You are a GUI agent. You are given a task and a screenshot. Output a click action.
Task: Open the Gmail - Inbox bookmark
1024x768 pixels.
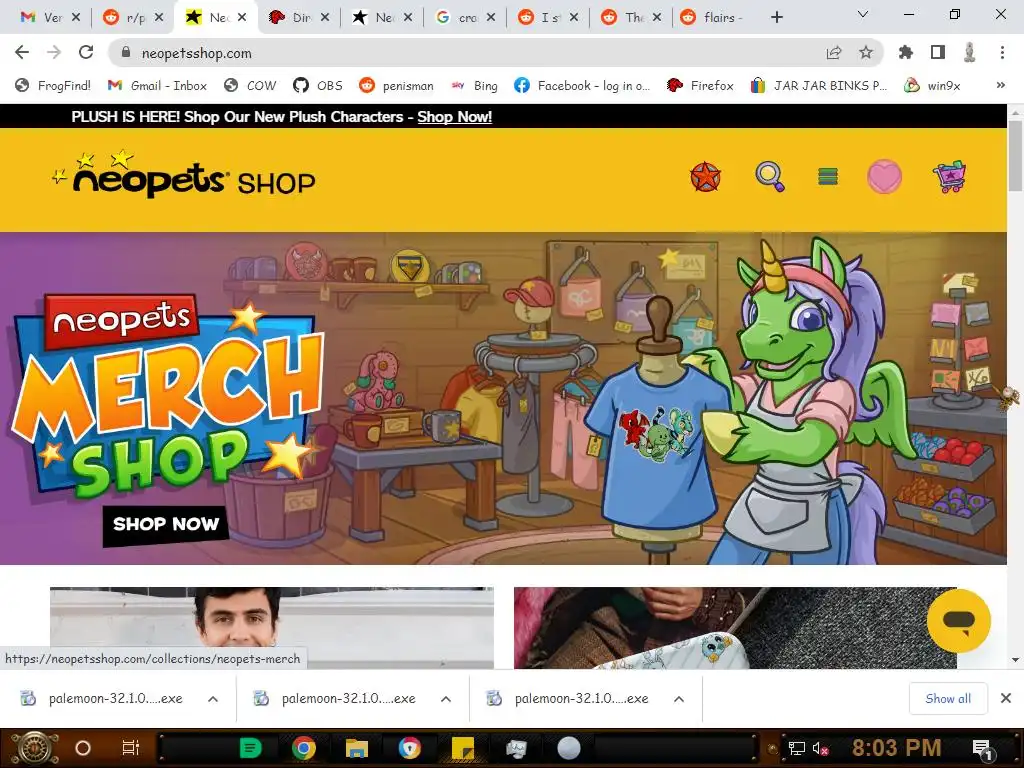157,86
